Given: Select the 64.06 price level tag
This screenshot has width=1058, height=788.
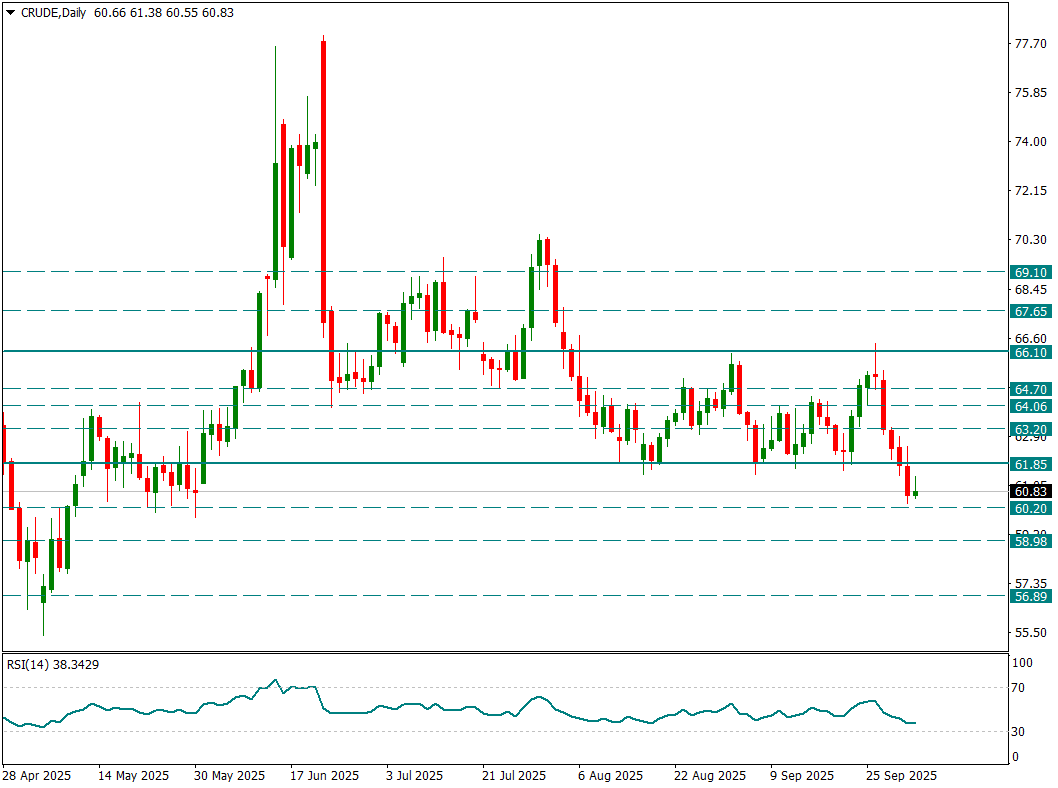Looking at the screenshot, I should pyautogui.click(x=1029, y=406).
